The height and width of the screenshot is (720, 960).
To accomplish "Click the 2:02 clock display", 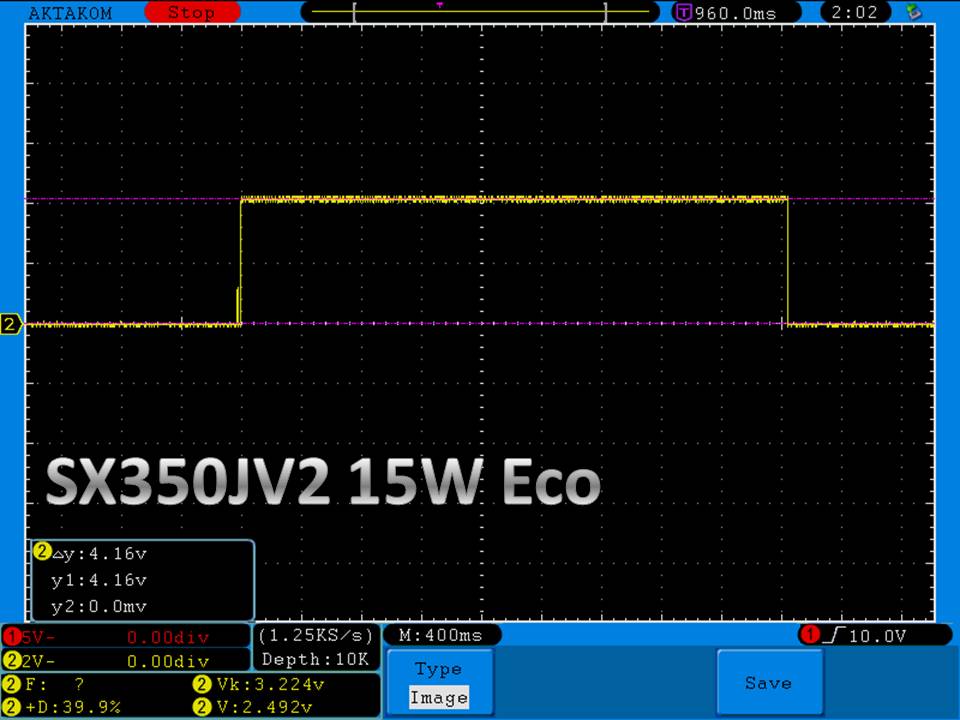I will click(x=853, y=13).
